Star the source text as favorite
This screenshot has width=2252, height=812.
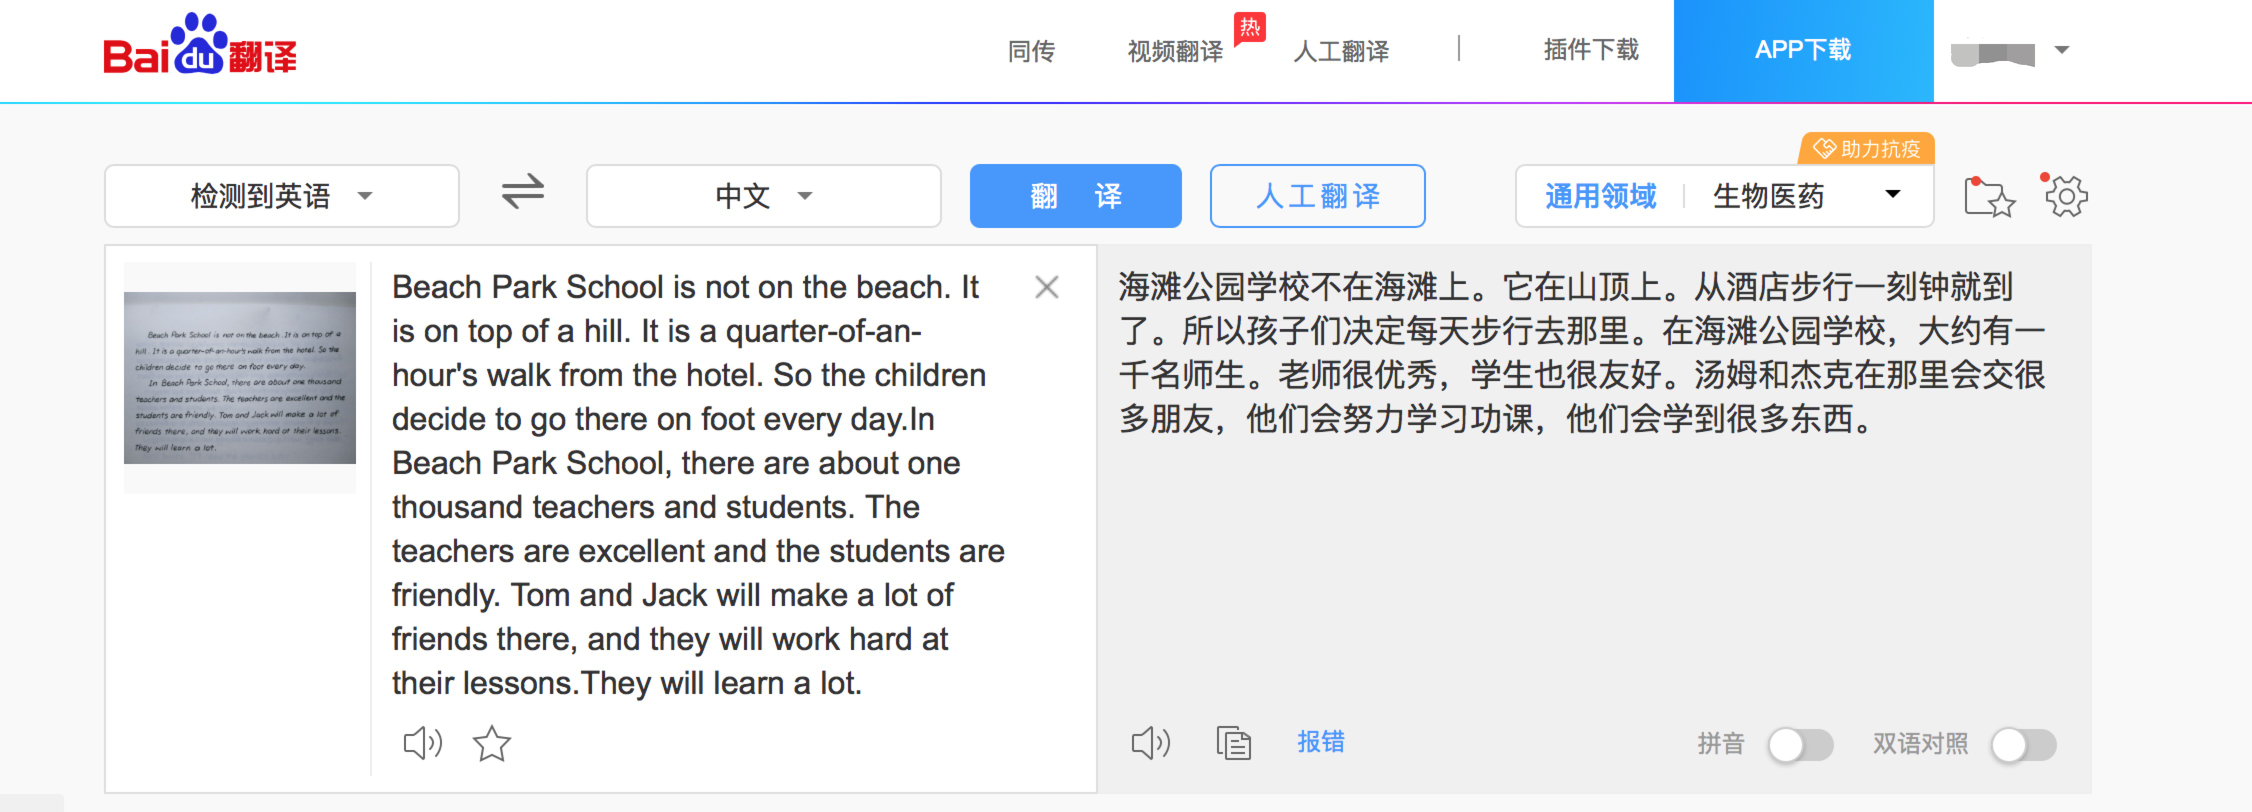pyautogui.click(x=491, y=743)
